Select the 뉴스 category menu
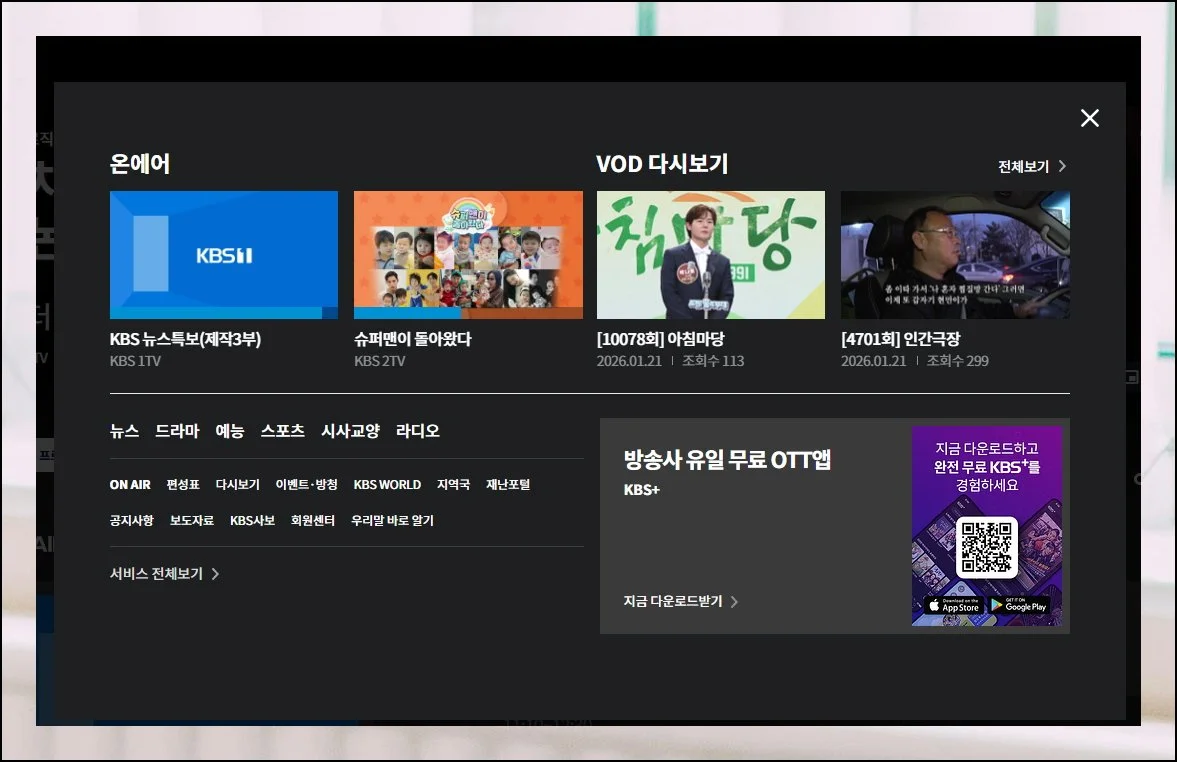The image size is (1177, 762). point(124,431)
